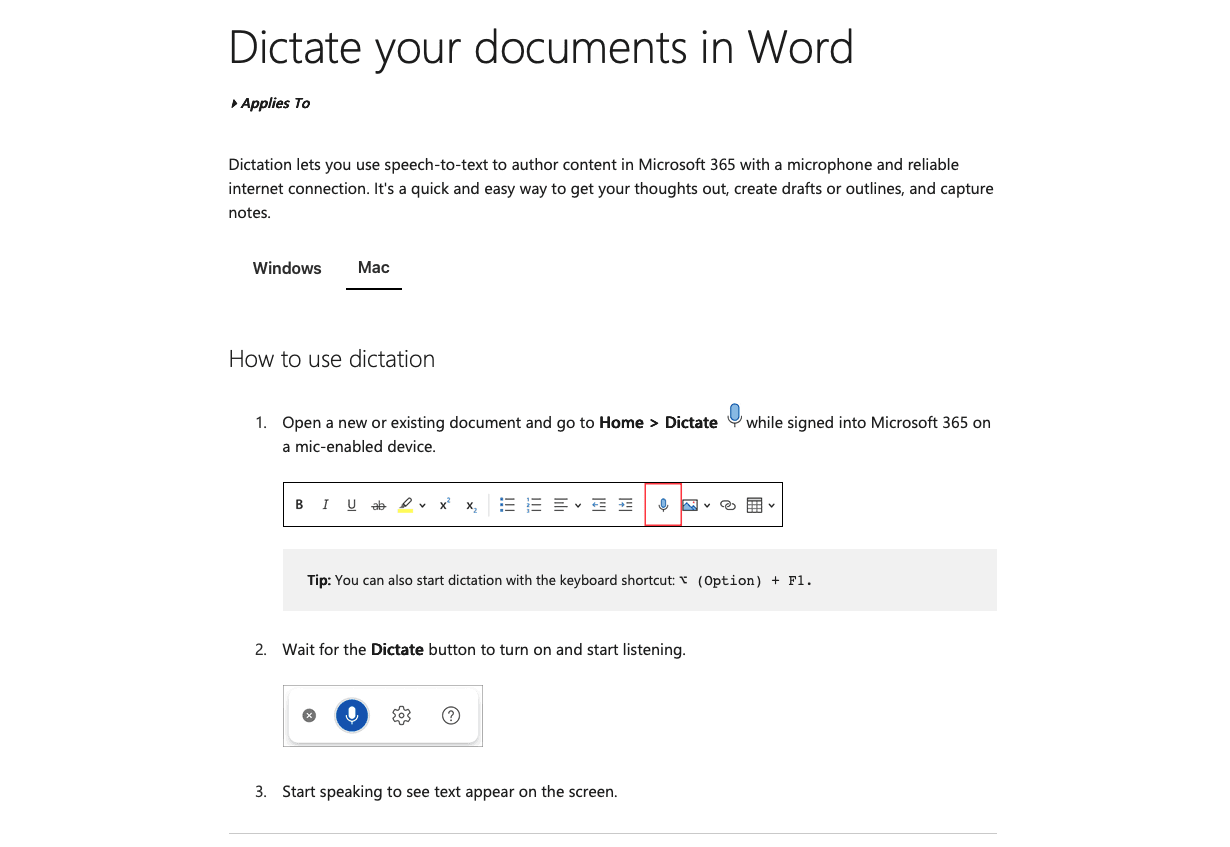Click bold 'Home > Dictate' text

(x=658, y=423)
